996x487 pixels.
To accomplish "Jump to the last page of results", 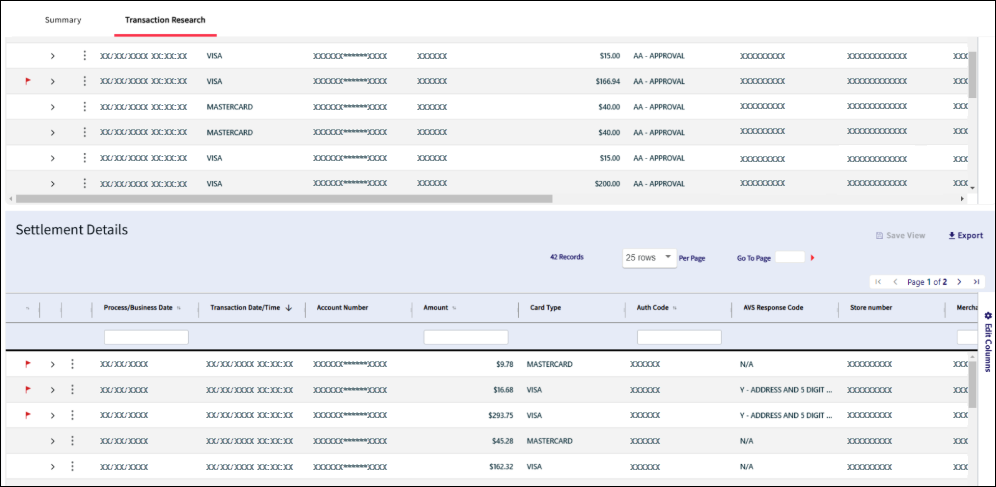I will pyautogui.click(x=976, y=282).
